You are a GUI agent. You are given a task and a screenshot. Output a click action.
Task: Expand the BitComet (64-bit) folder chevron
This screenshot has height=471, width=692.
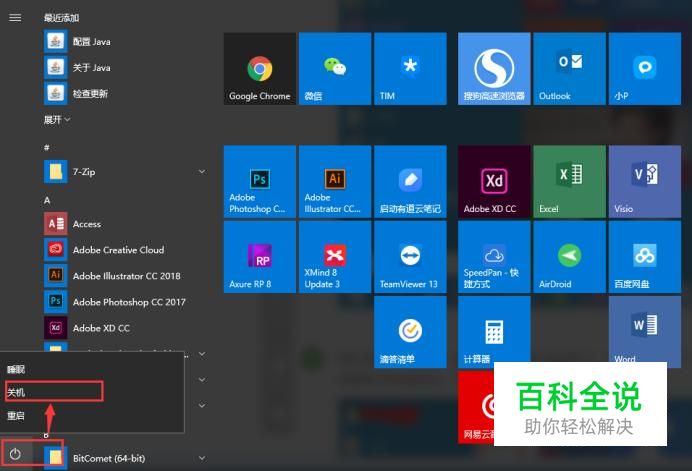(x=202, y=458)
